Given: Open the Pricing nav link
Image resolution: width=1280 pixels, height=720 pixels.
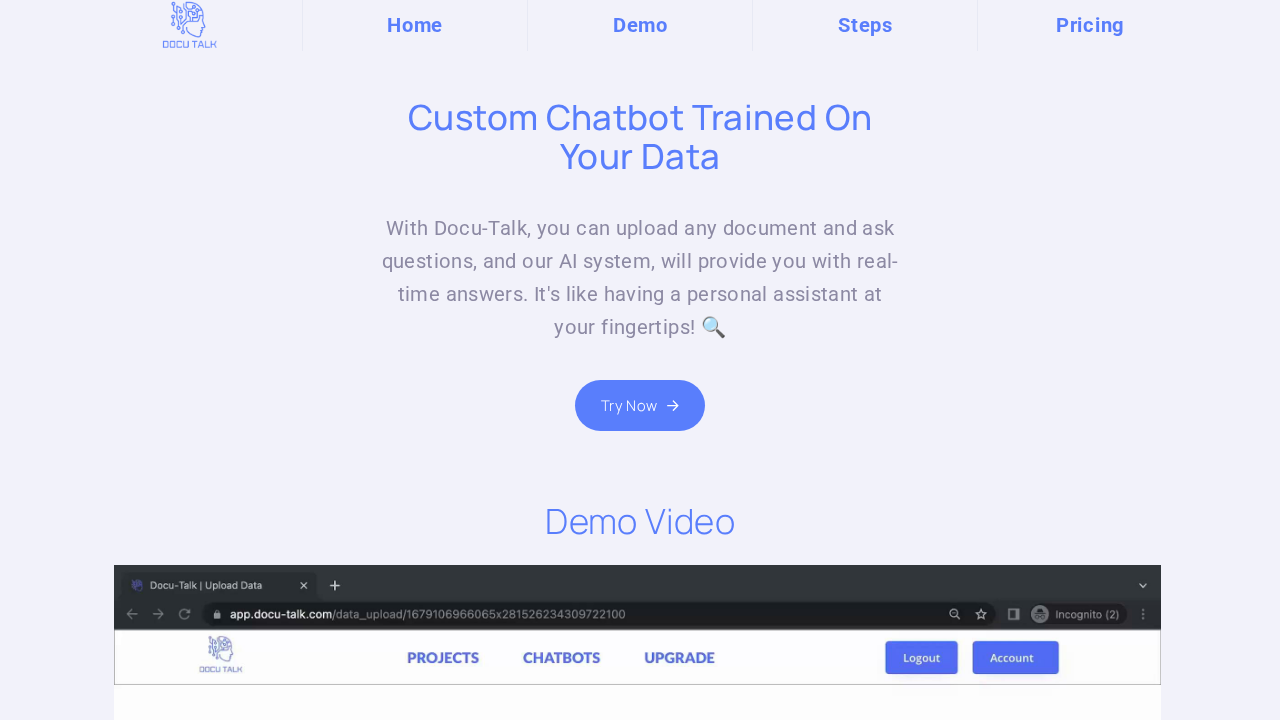Looking at the screenshot, I should pyautogui.click(x=1089, y=25).
